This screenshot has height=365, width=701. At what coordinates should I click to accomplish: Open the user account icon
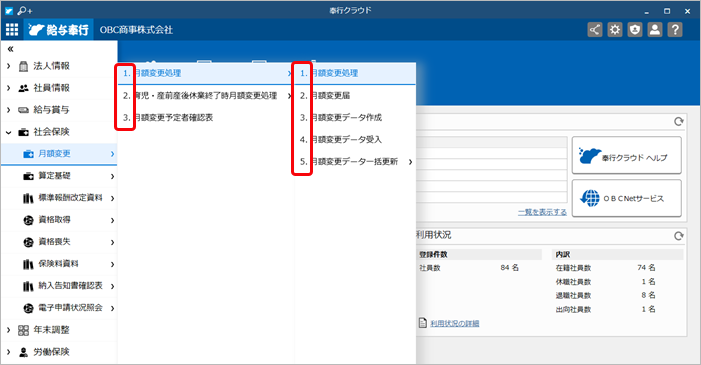pos(655,30)
